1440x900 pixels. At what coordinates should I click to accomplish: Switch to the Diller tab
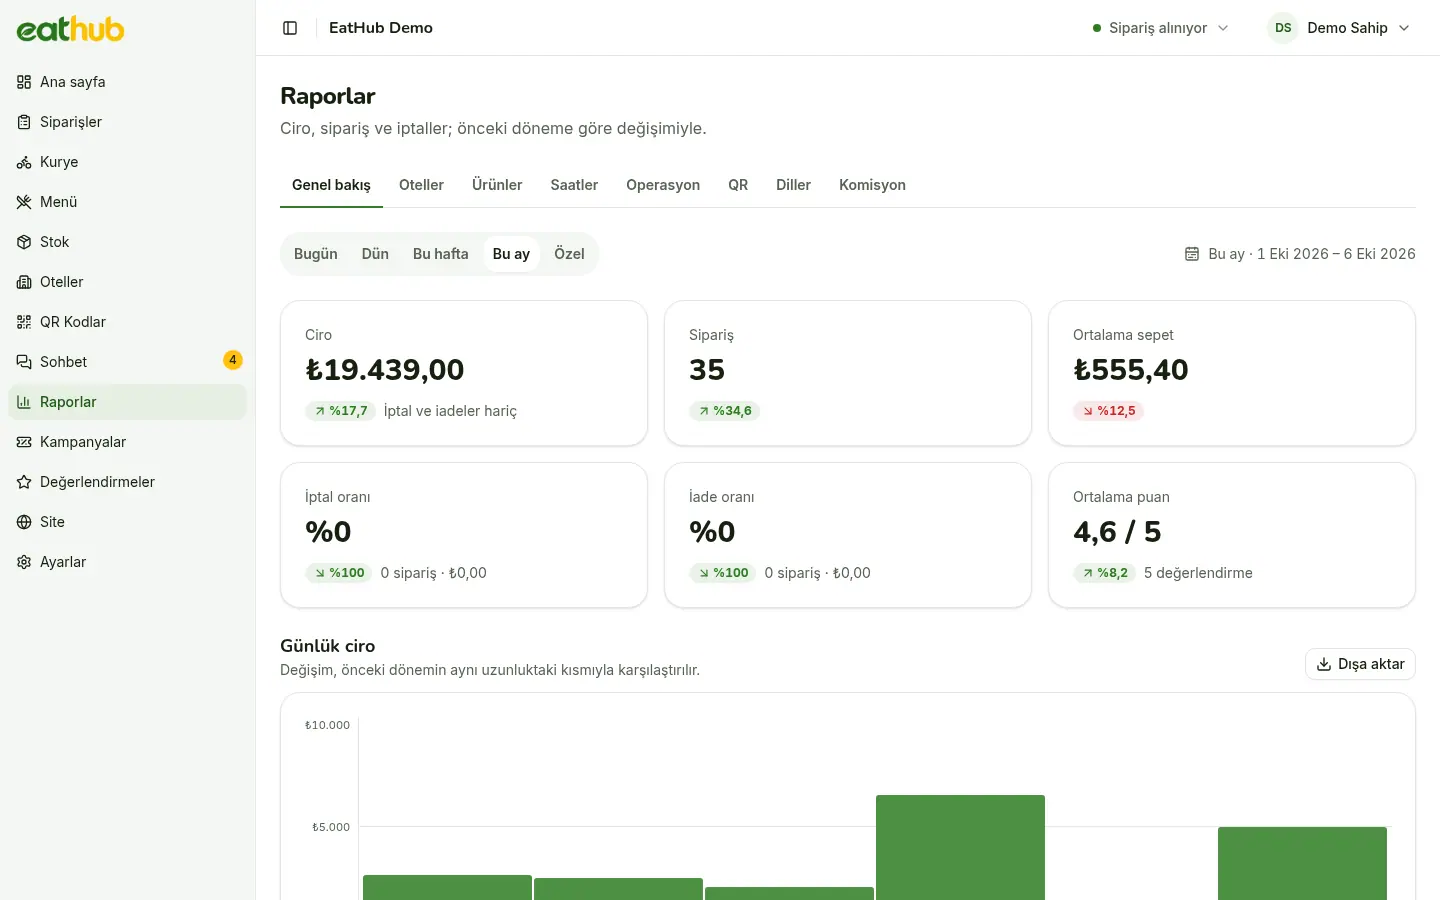tap(793, 185)
